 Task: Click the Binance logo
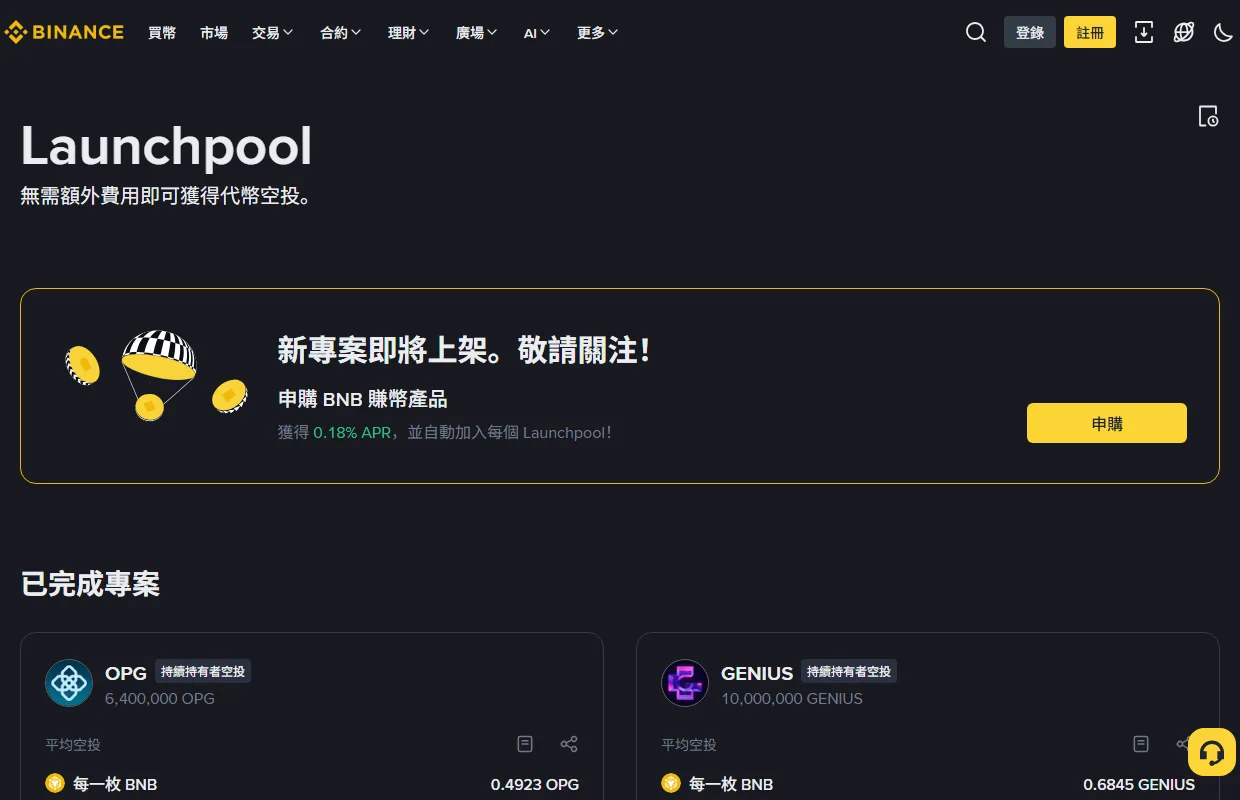tap(64, 32)
